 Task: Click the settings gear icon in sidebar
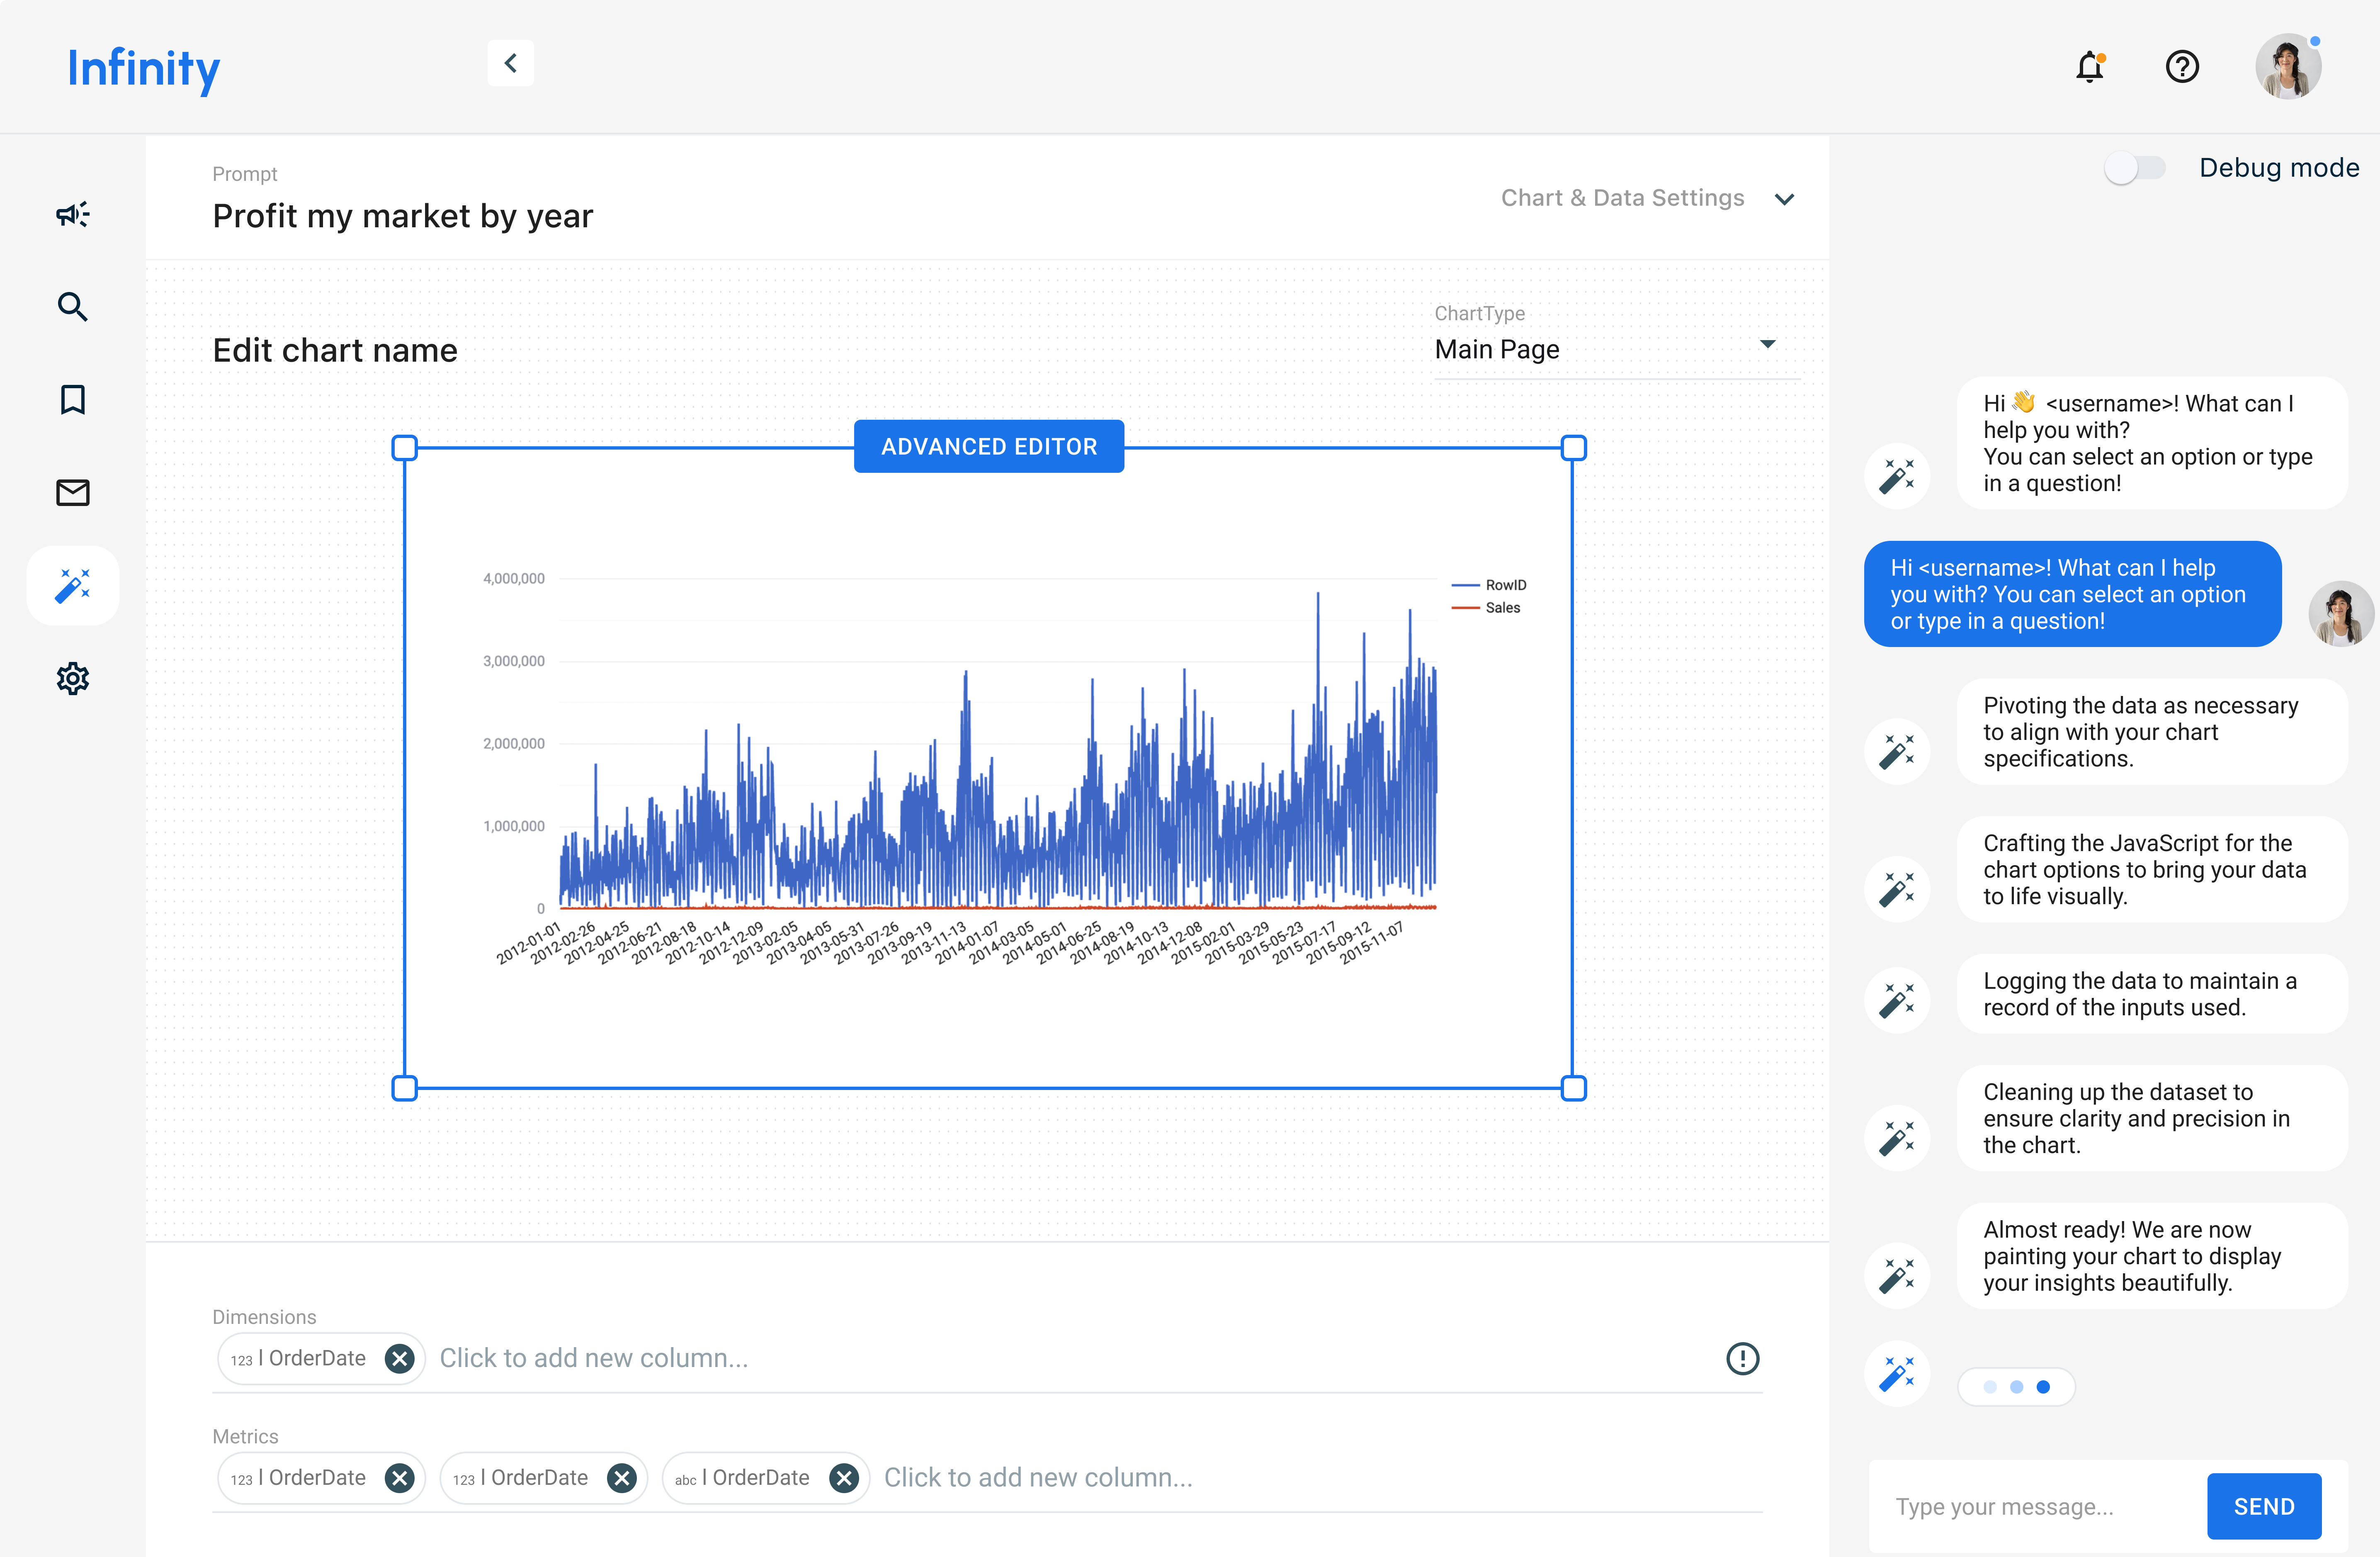[71, 678]
